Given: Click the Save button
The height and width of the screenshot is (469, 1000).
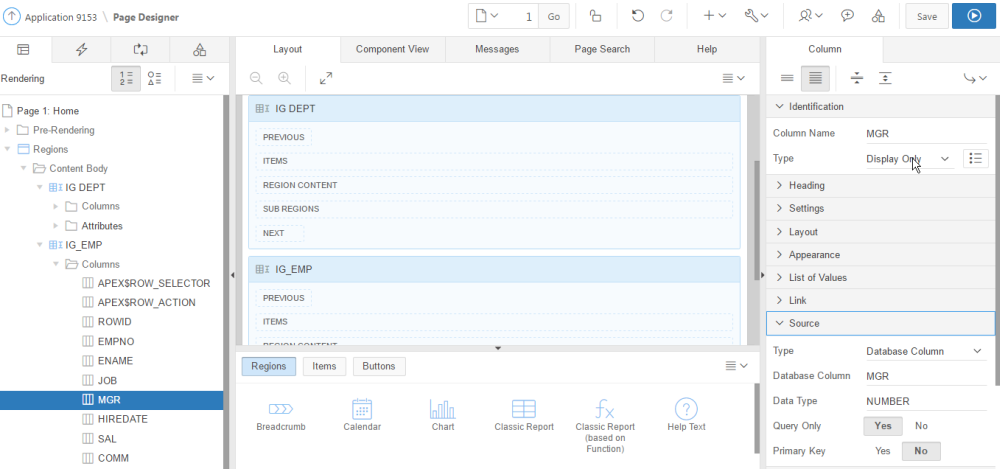Looking at the screenshot, I should click(x=927, y=17).
